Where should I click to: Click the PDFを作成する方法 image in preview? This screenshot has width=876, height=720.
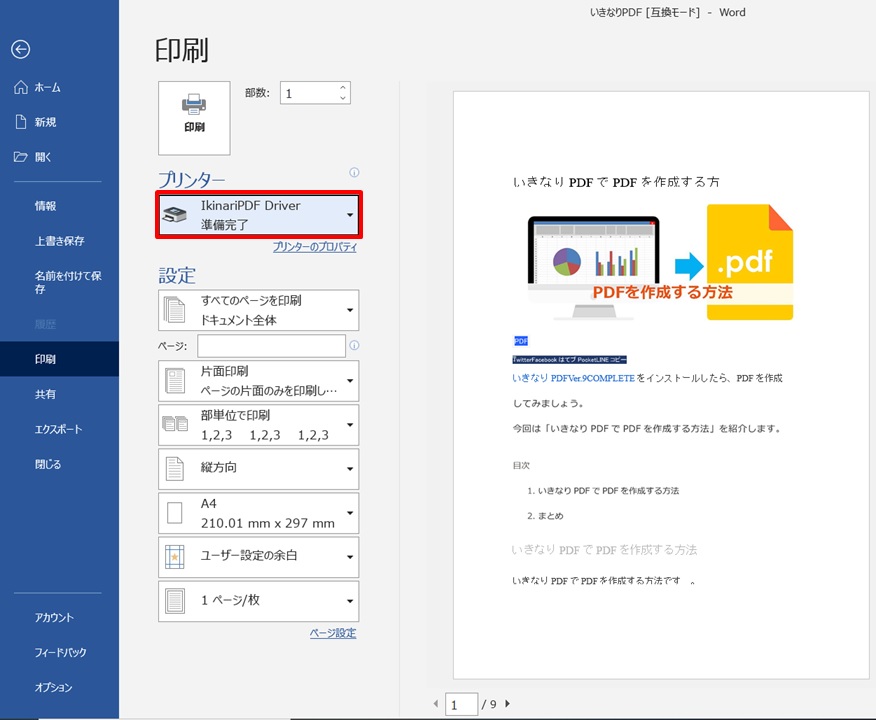660,263
